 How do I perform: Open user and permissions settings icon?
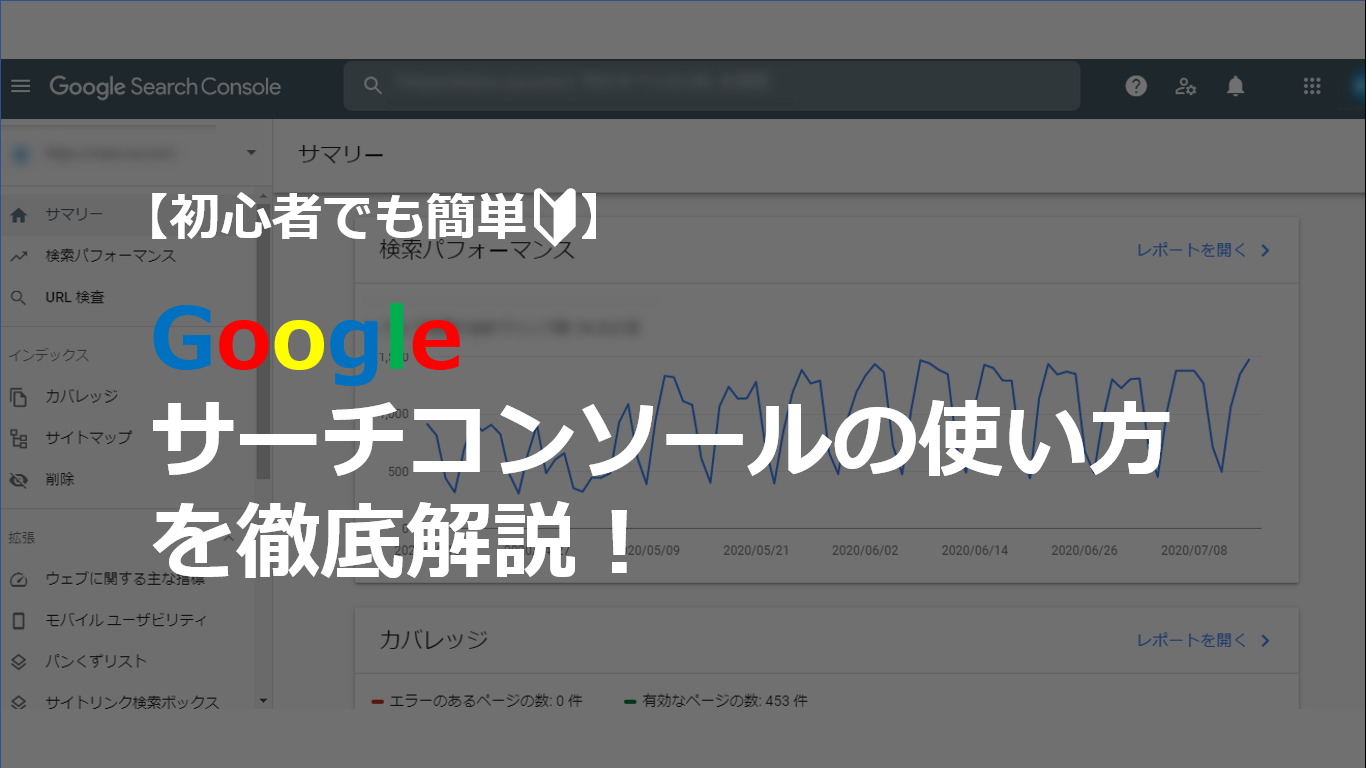tap(1186, 86)
